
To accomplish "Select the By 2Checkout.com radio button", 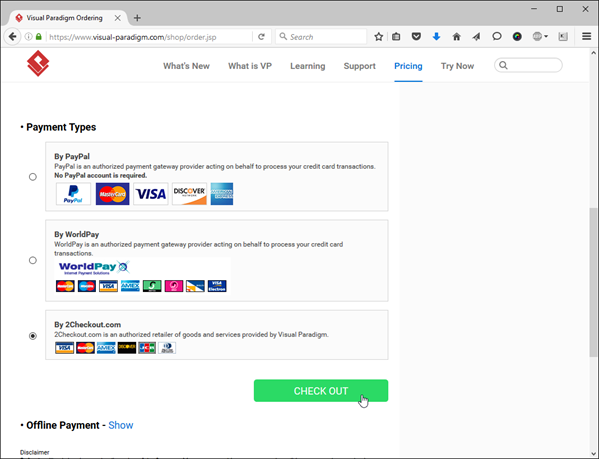I will coord(33,336).
